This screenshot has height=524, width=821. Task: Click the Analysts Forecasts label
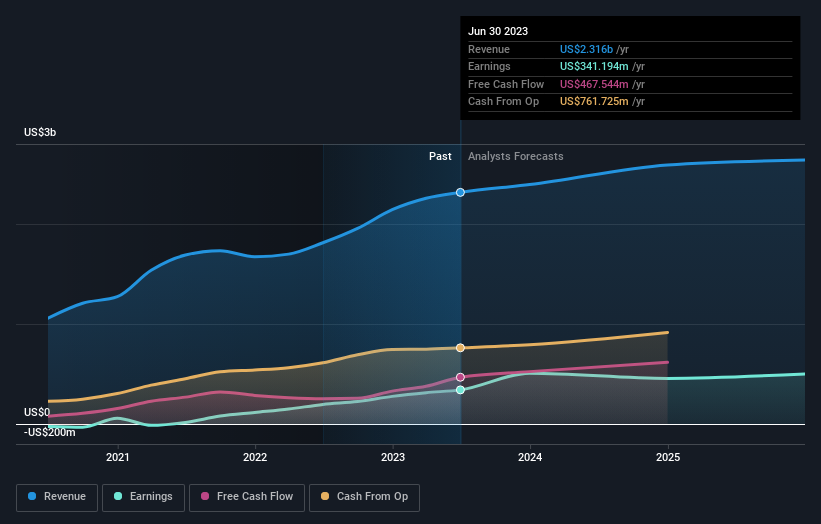pyautogui.click(x=516, y=156)
